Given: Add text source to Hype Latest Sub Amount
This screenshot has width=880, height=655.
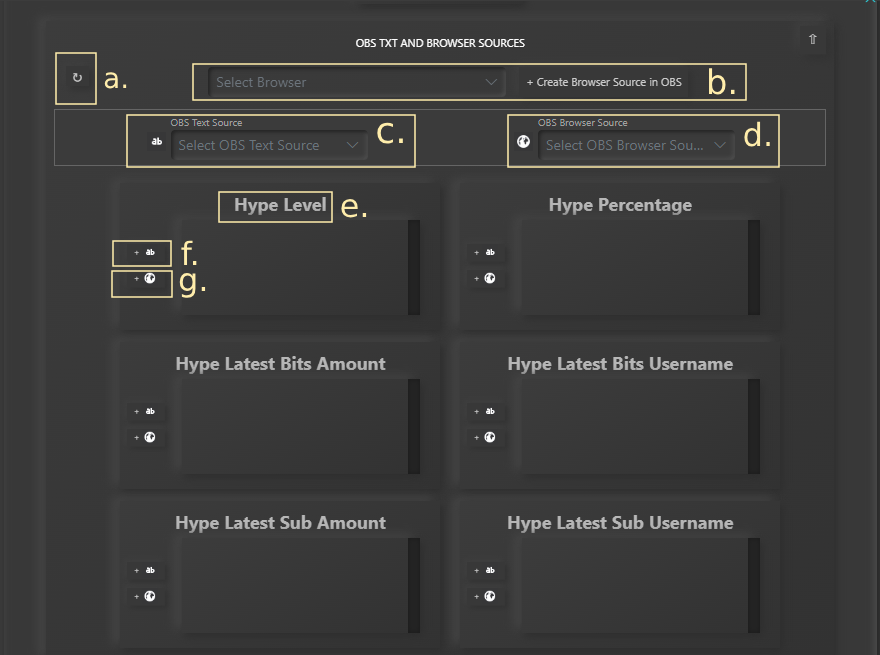Looking at the screenshot, I should tap(145, 570).
